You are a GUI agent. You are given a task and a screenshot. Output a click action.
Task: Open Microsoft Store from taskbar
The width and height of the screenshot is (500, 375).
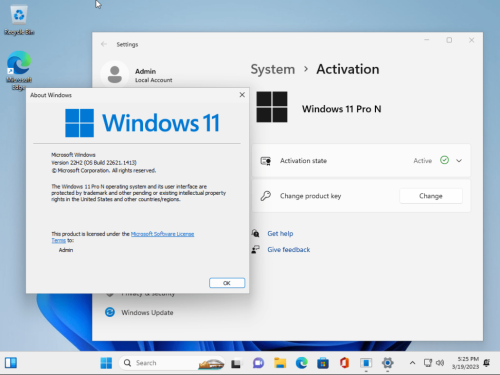point(323,363)
